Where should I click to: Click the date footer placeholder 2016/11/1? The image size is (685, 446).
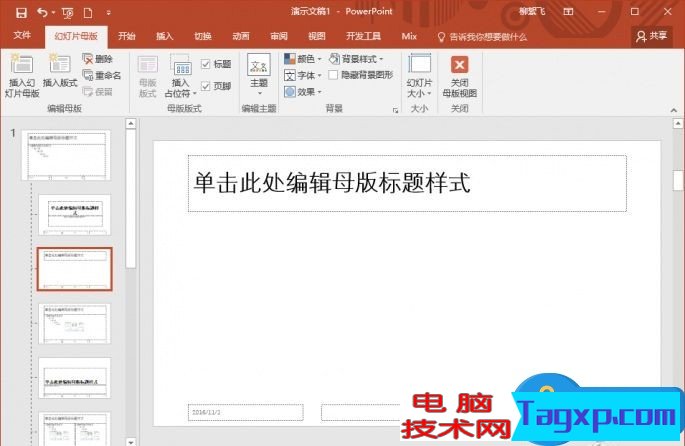coord(246,412)
